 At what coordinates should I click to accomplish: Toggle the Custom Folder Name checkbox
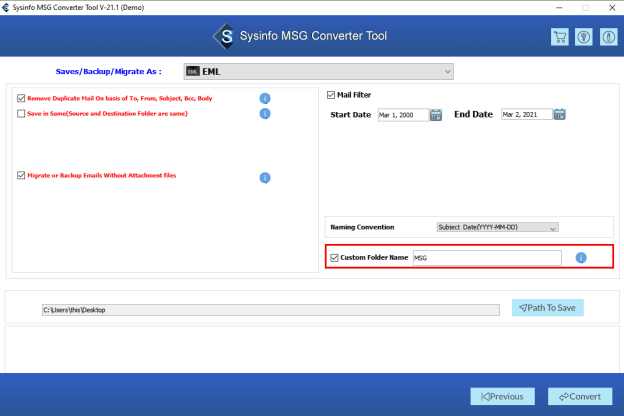[334, 258]
